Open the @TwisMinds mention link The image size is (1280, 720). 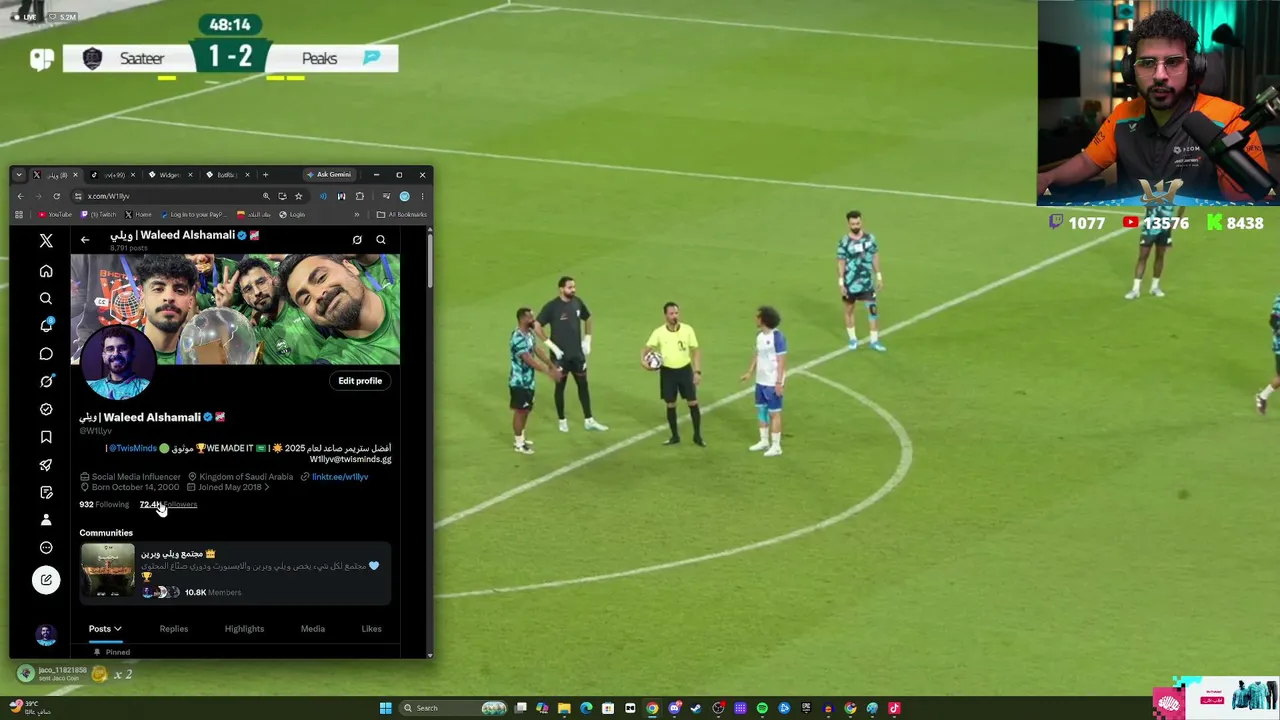pos(133,448)
